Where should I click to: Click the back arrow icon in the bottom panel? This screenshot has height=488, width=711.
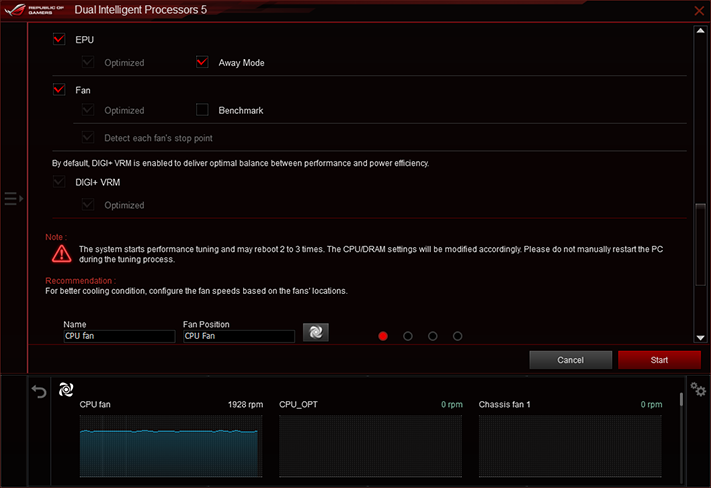[39, 391]
